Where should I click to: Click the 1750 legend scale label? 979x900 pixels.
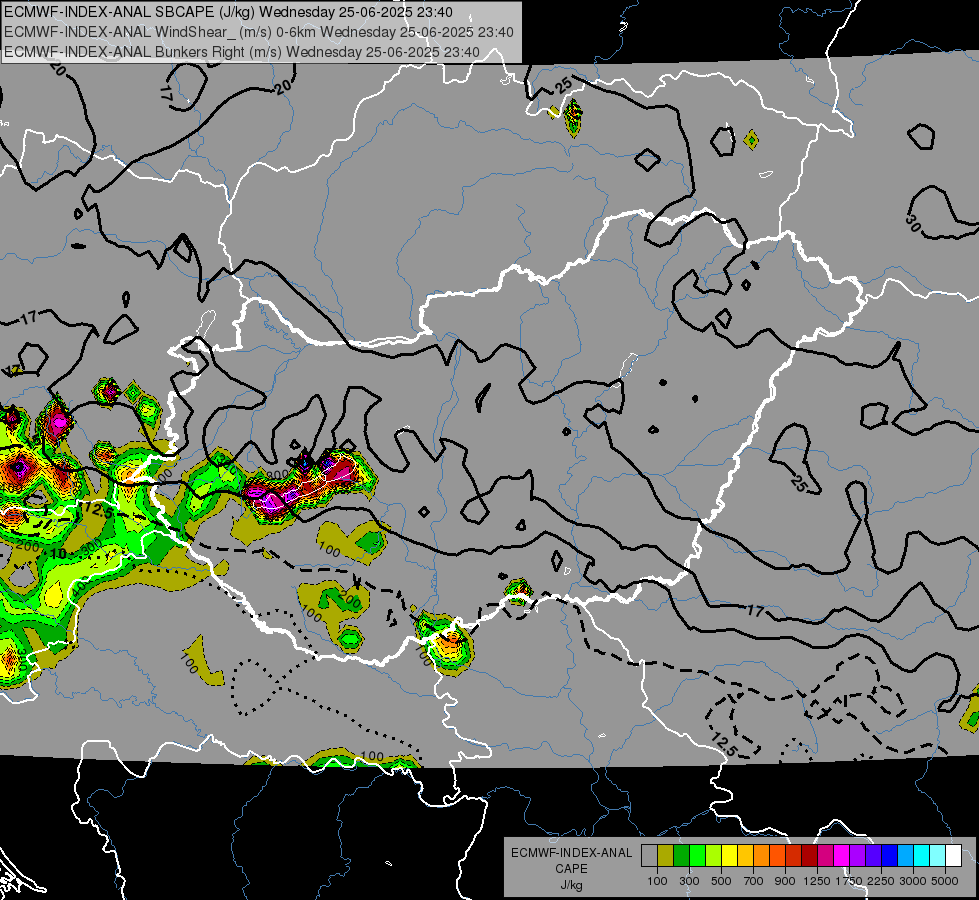849,881
